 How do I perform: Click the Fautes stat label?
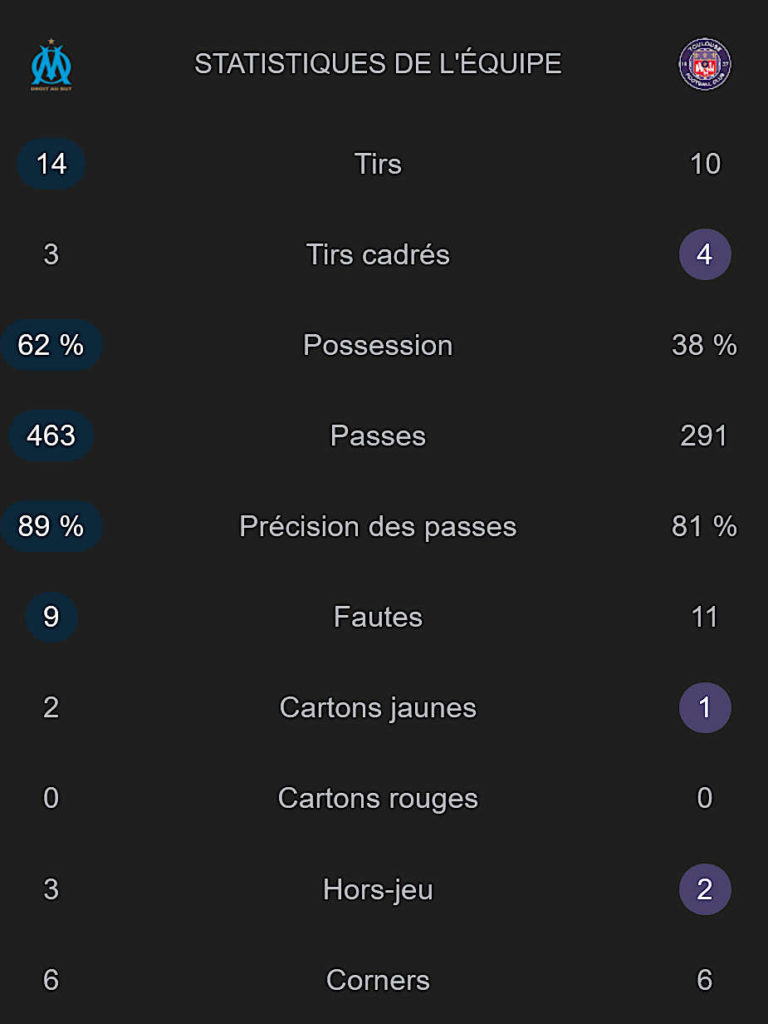[x=378, y=617]
